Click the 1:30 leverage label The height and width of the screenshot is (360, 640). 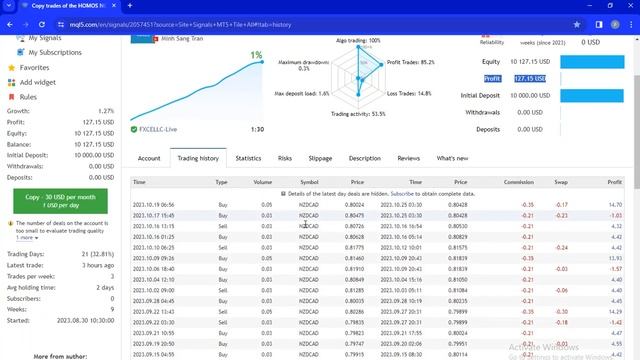pos(257,129)
